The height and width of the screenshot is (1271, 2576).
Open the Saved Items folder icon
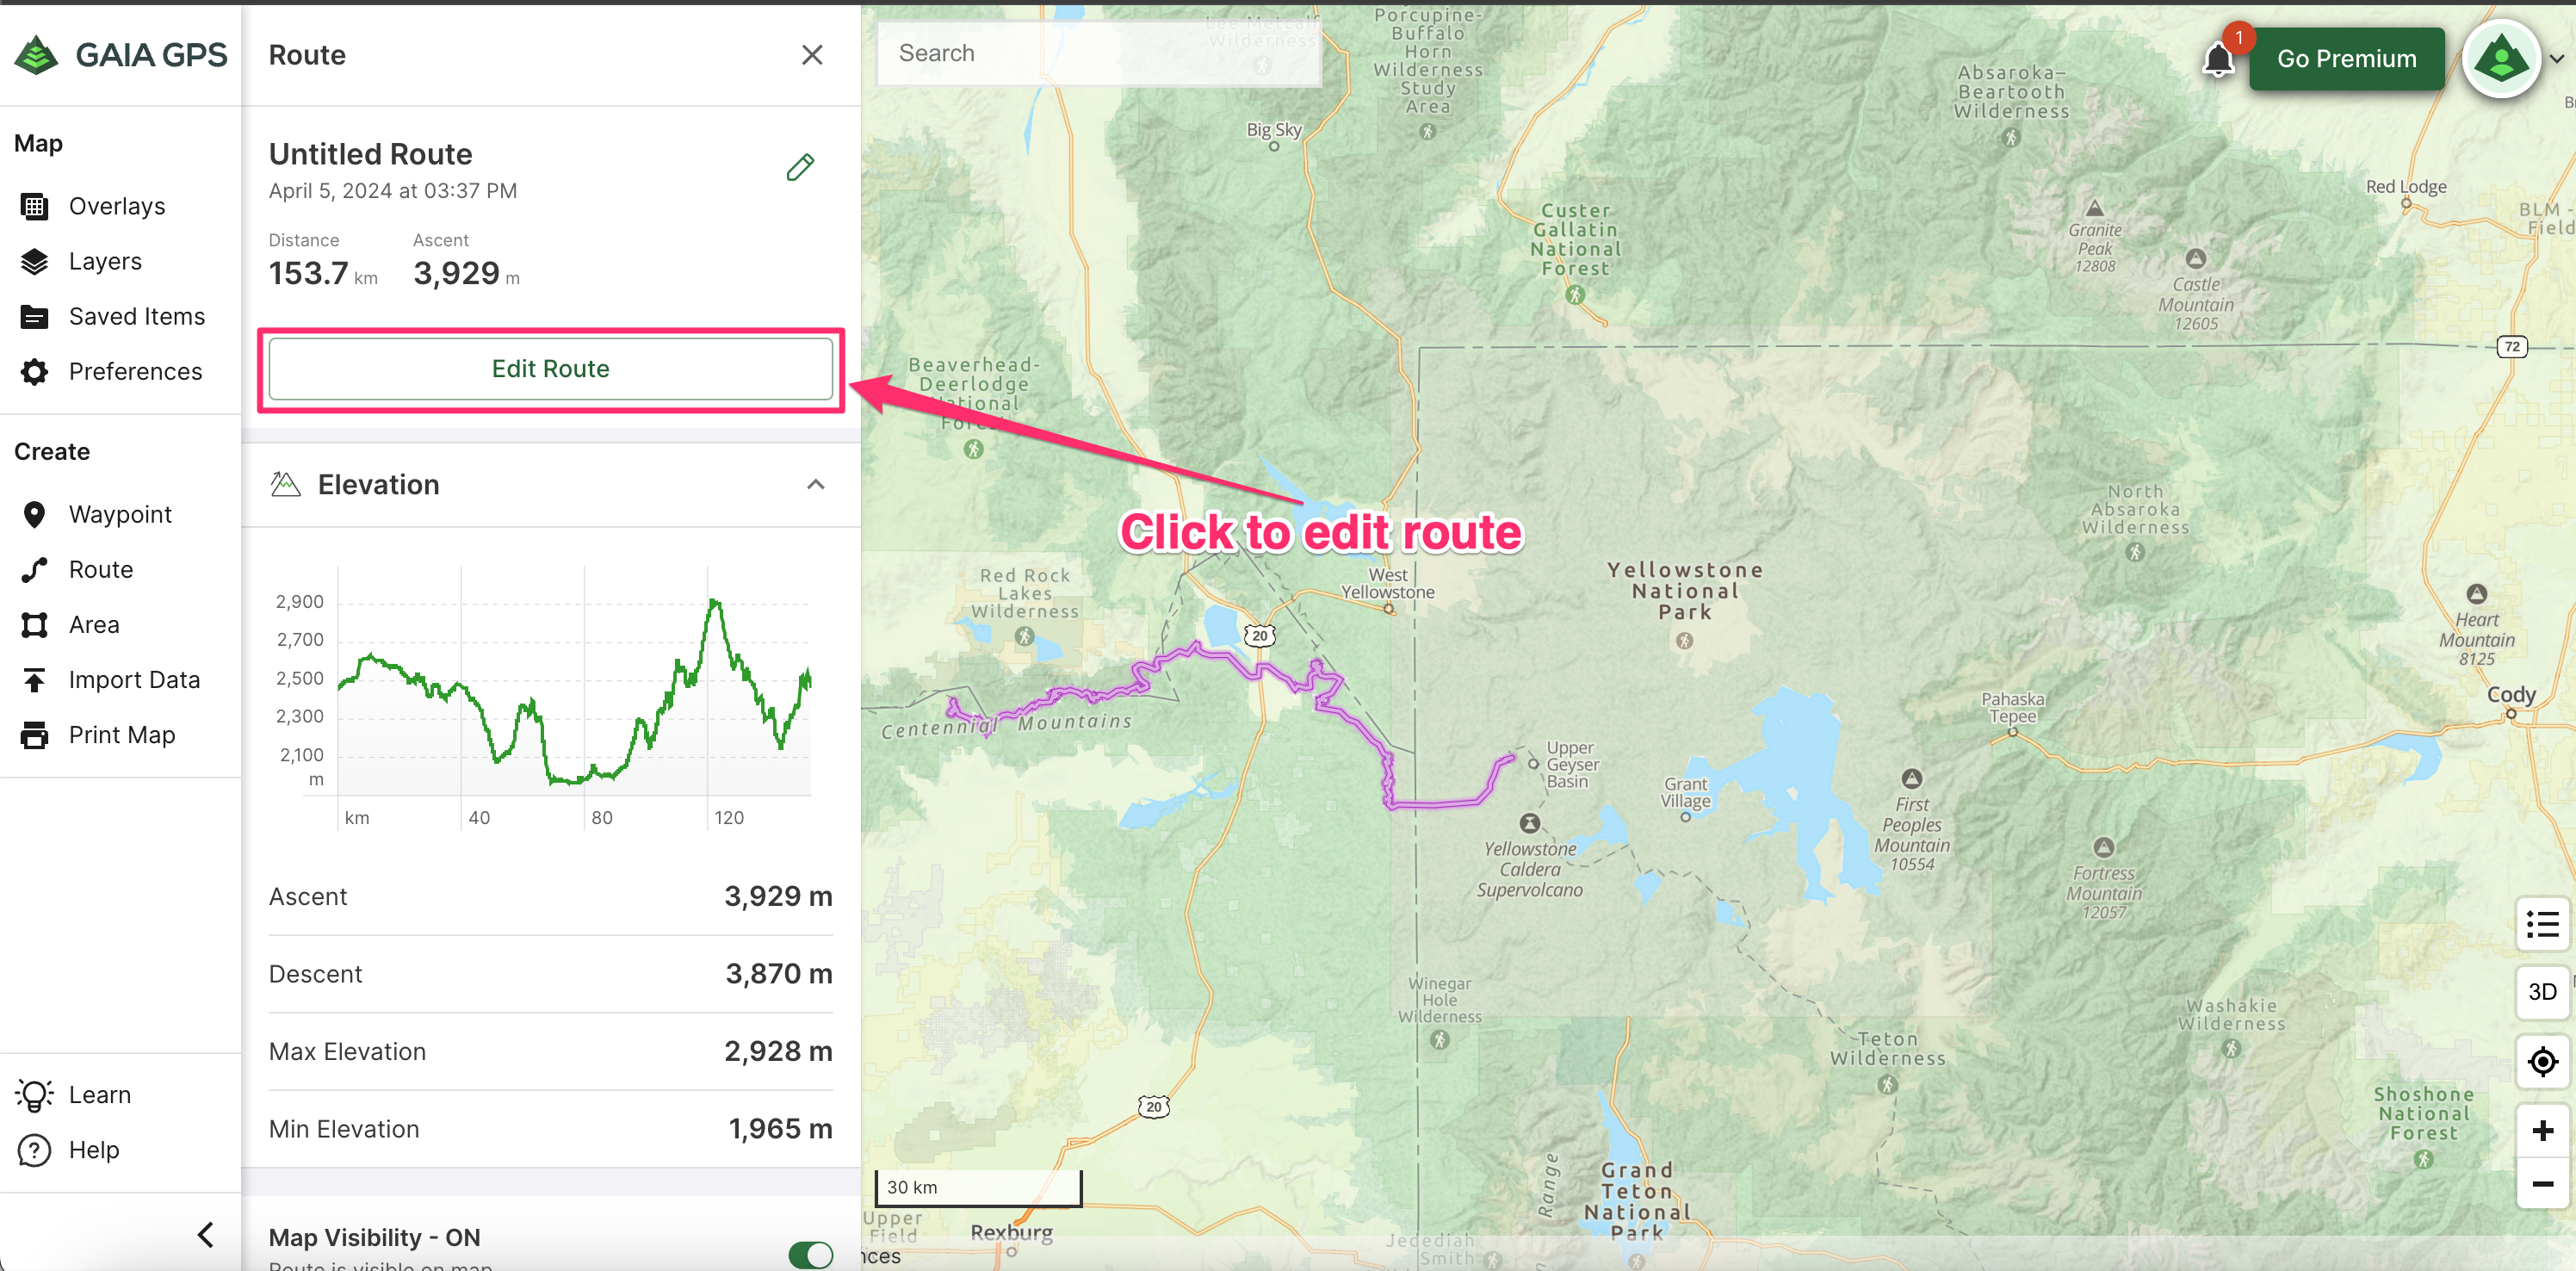[x=34, y=317]
